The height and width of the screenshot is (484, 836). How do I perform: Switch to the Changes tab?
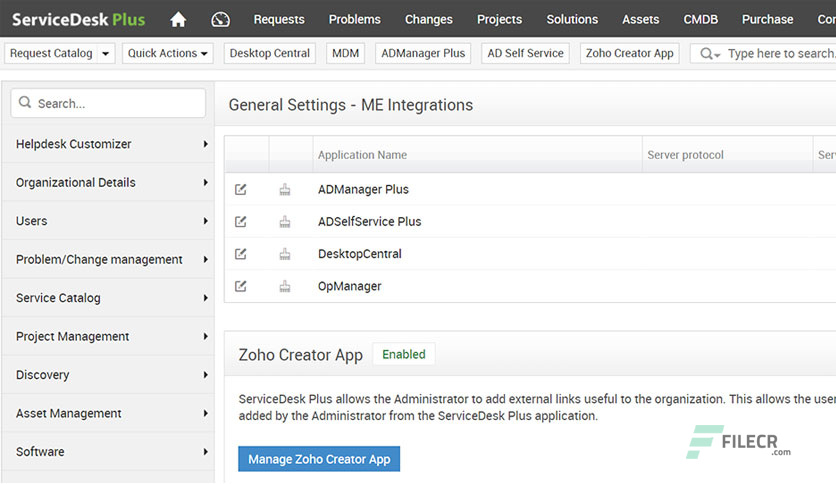(x=429, y=19)
